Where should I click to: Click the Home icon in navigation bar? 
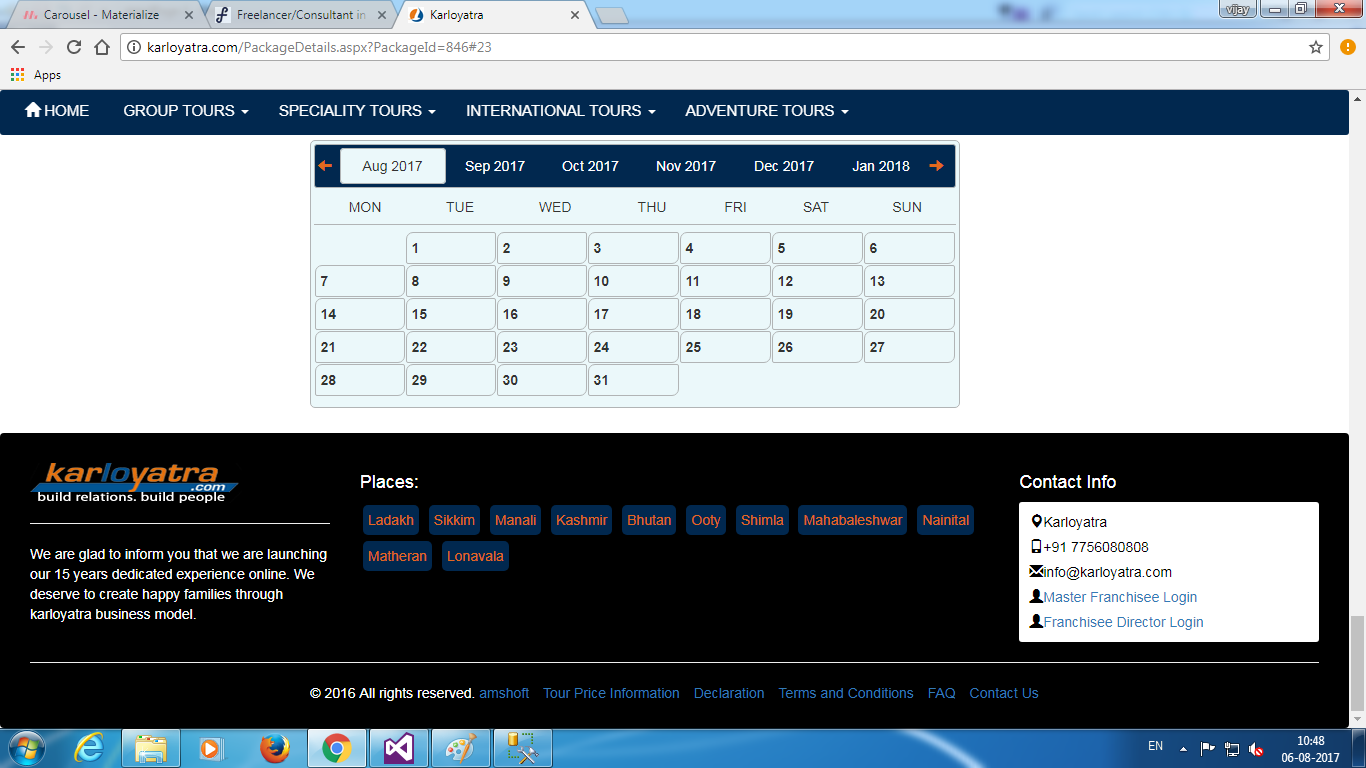[x=34, y=111]
